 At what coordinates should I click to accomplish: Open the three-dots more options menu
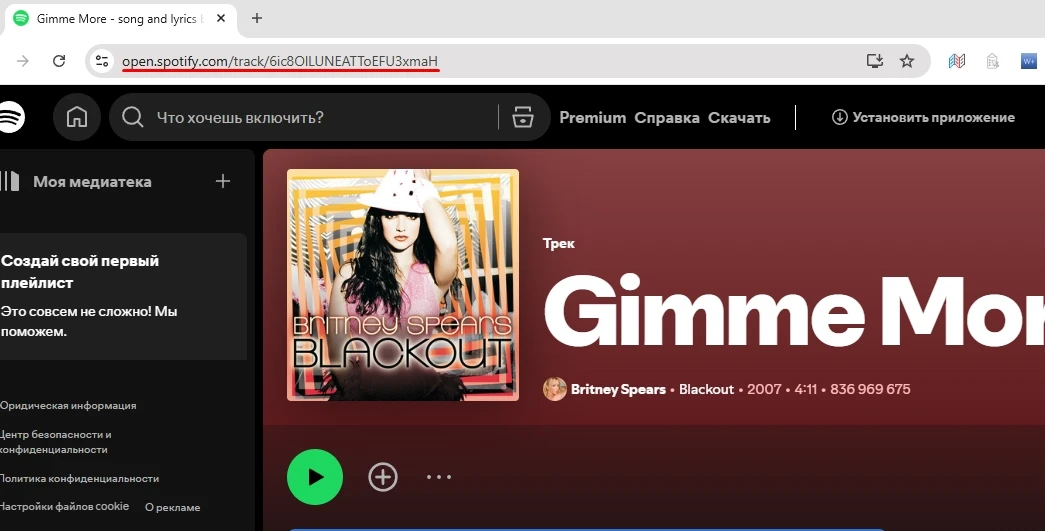pyautogui.click(x=439, y=477)
